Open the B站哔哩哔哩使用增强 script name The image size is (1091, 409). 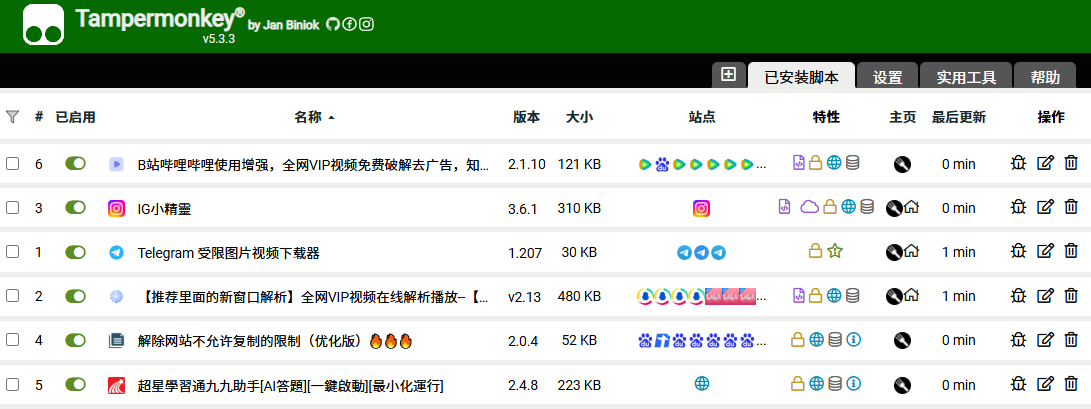[x=313, y=165]
